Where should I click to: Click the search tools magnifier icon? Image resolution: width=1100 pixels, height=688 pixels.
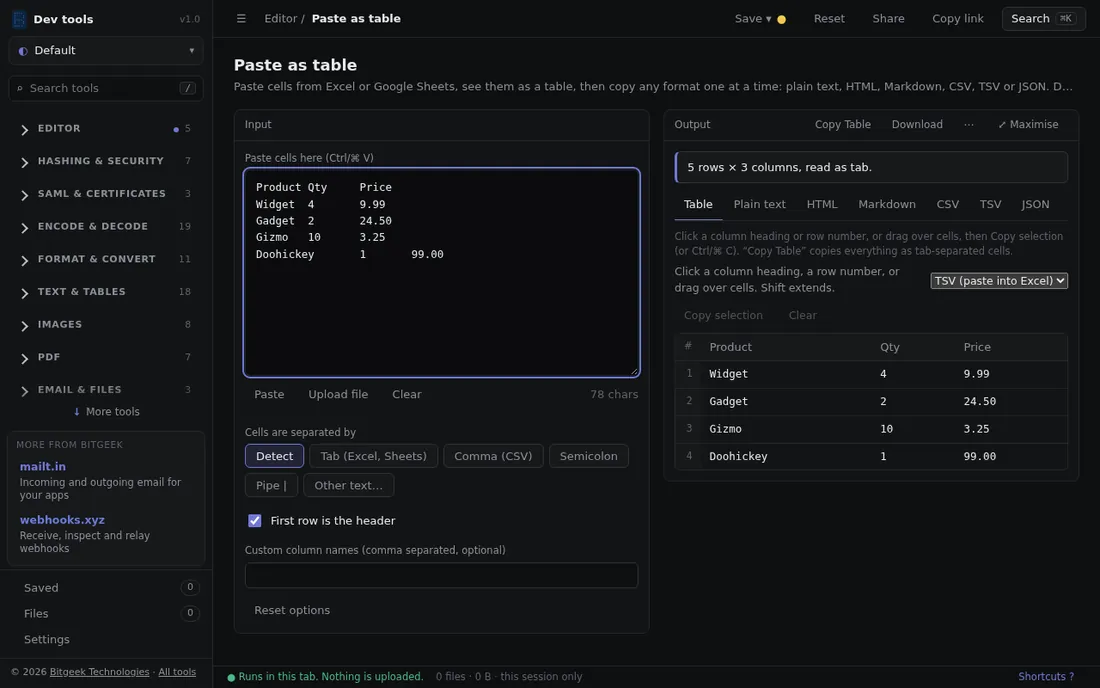point(20,88)
